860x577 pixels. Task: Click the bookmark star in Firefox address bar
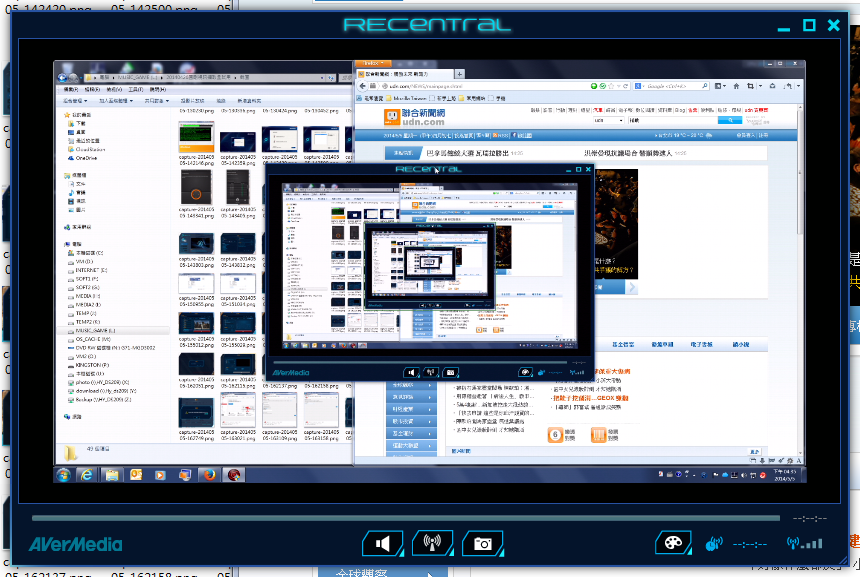click(x=610, y=86)
